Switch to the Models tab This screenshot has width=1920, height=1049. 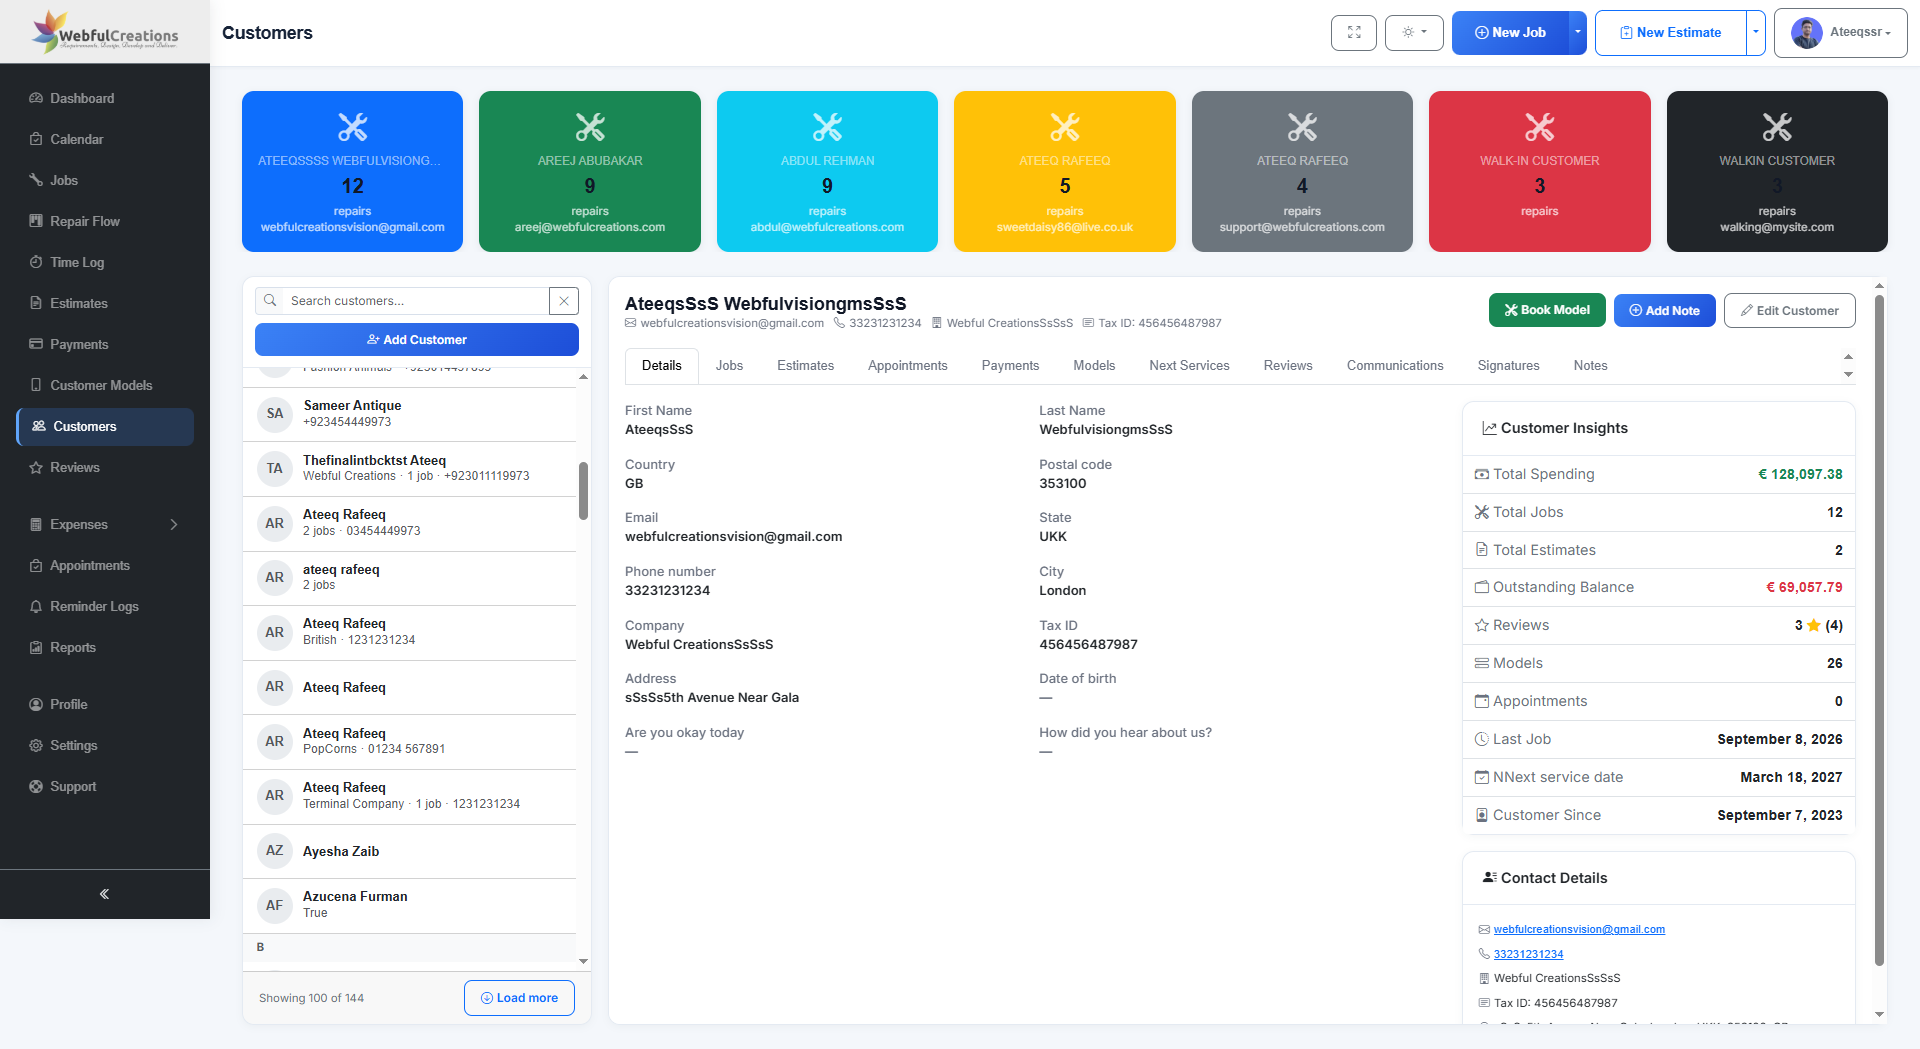coord(1094,366)
